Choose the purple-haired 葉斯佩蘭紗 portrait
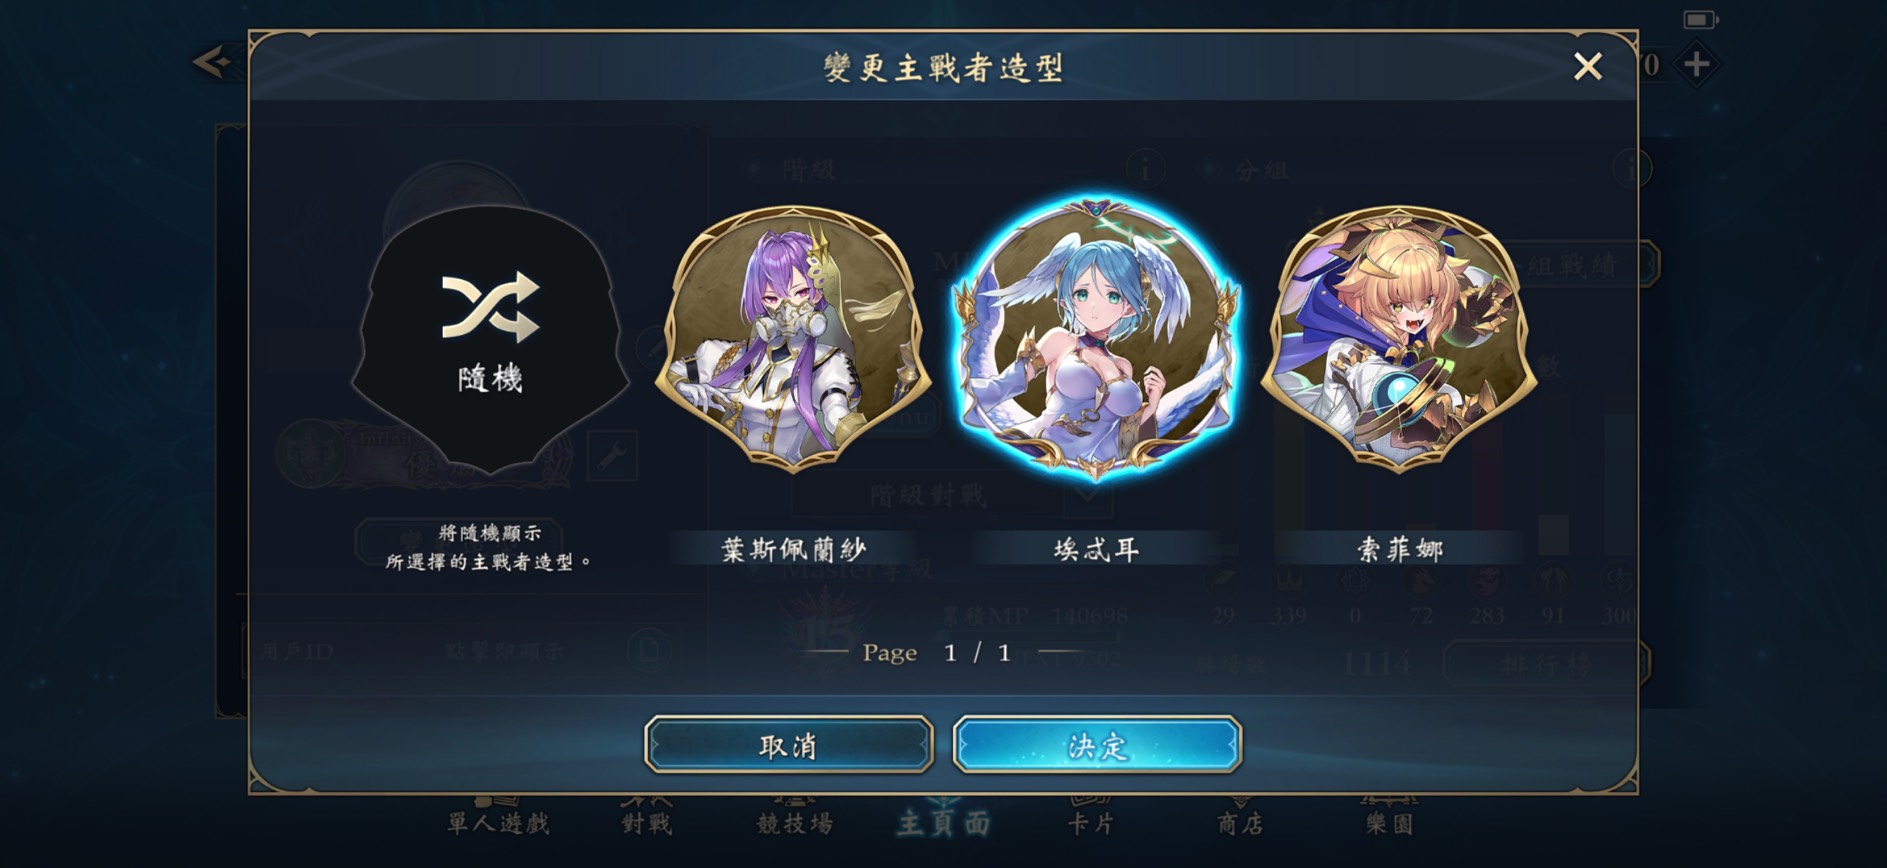Viewport: 1887px width, 868px height. [793, 338]
